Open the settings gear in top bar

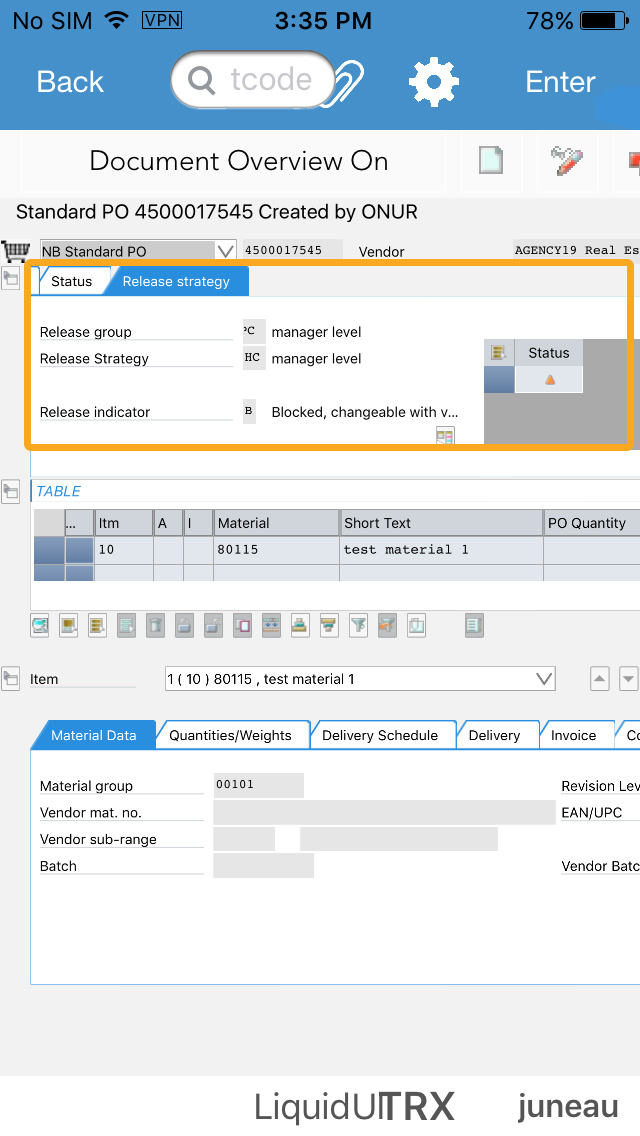tap(434, 81)
